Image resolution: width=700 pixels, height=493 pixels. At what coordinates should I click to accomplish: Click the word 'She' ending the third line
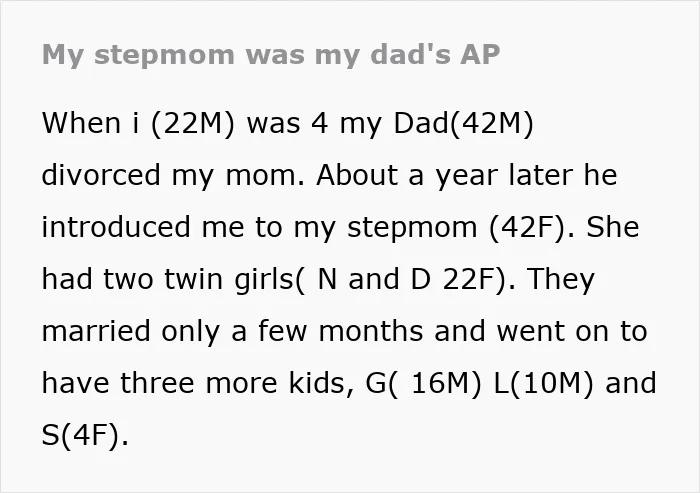pyautogui.click(x=612, y=227)
